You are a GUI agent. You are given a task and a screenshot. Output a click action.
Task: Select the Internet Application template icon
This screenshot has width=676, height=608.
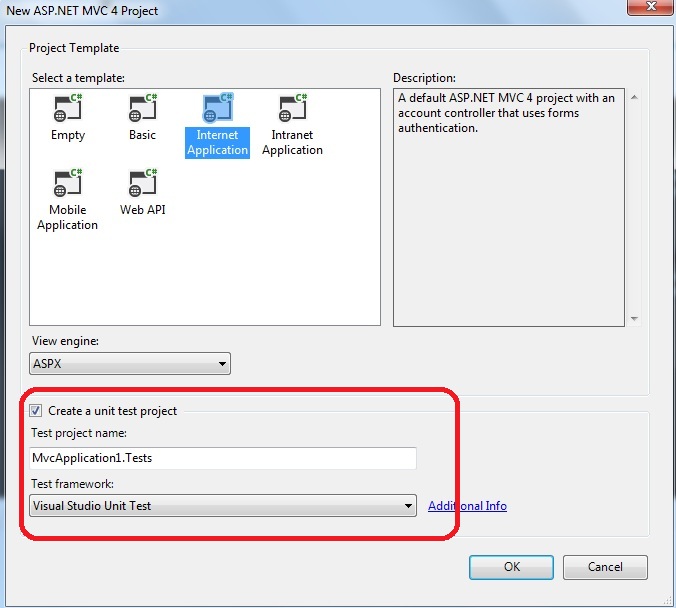point(218,108)
